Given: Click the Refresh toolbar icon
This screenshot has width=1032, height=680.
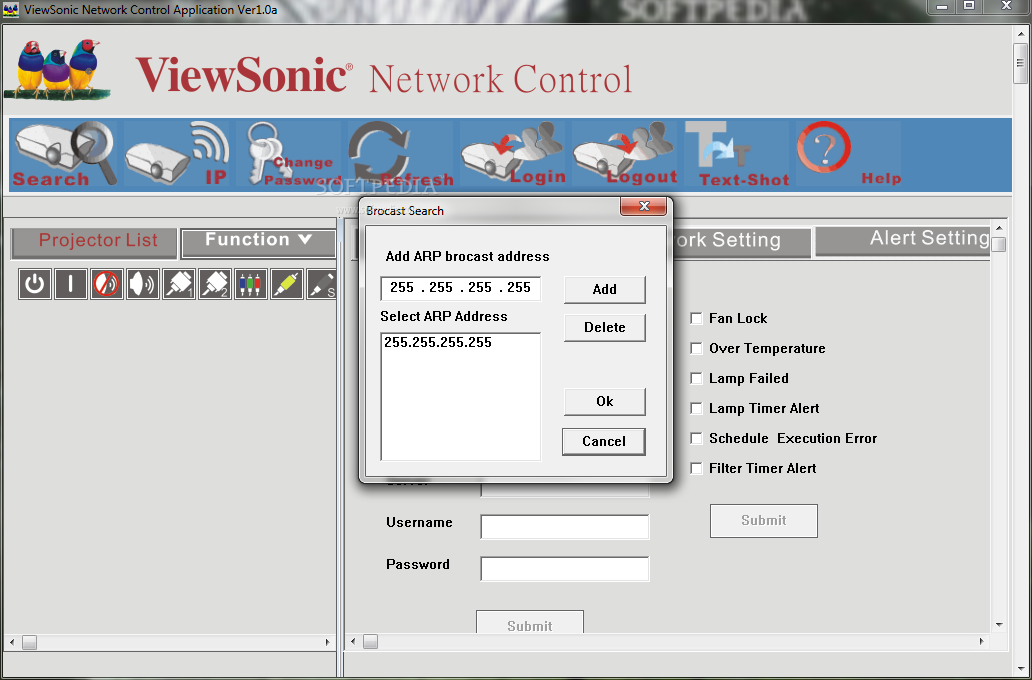Looking at the screenshot, I should (x=400, y=154).
